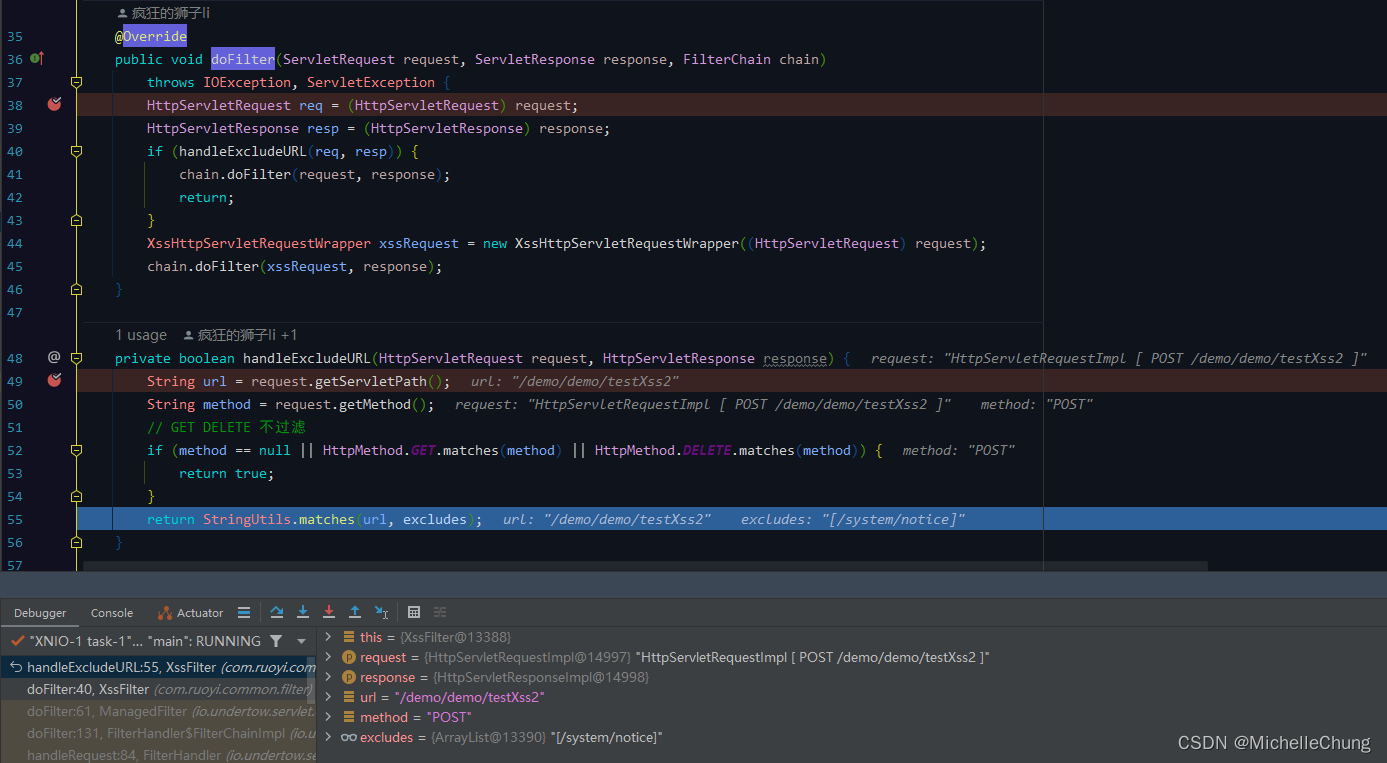The width and height of the screenshot is (1387, 763).
Task: Click the "XNIO-1 task-1" running thread selector
Action: (145, 641)
